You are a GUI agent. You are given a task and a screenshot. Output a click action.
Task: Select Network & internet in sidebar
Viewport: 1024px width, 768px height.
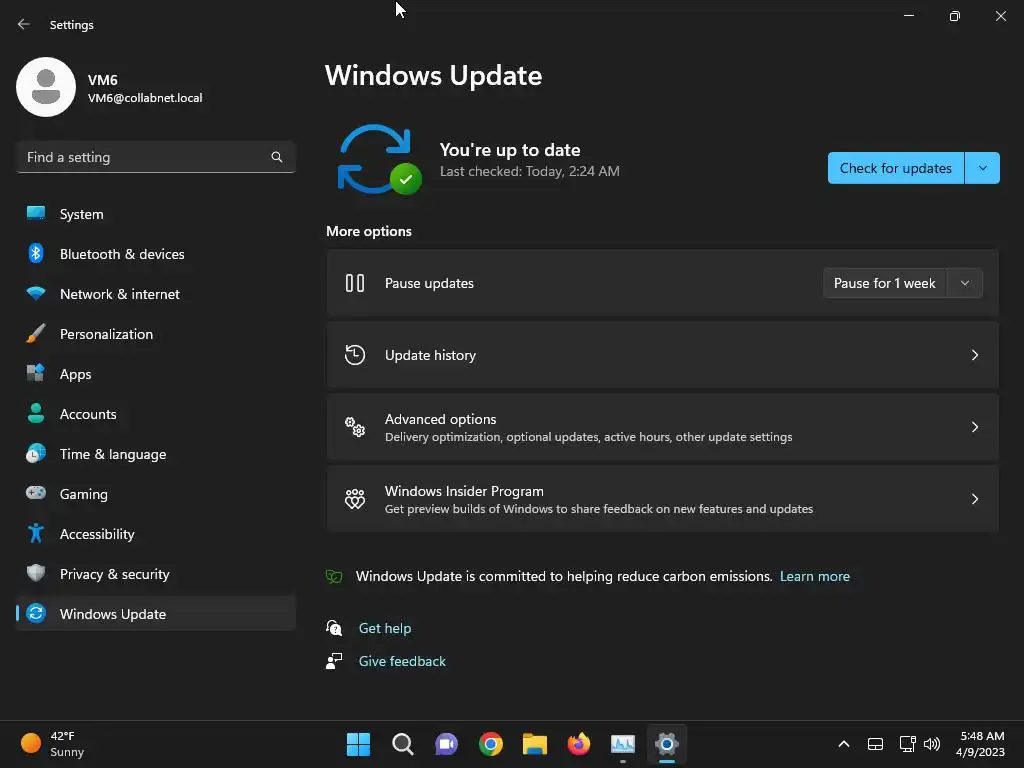155,294
